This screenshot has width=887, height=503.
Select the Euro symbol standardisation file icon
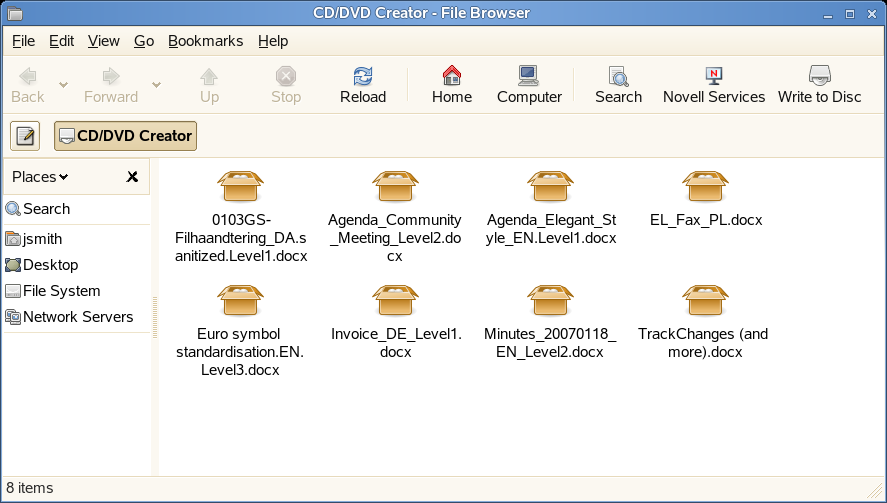(240, 300)
